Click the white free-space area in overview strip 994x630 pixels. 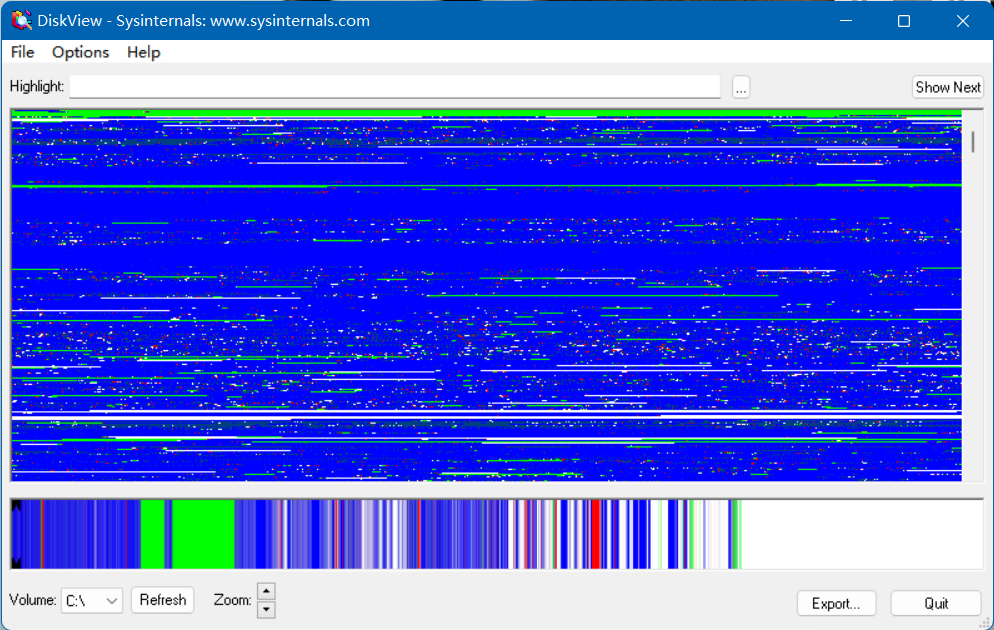point(860,534)
